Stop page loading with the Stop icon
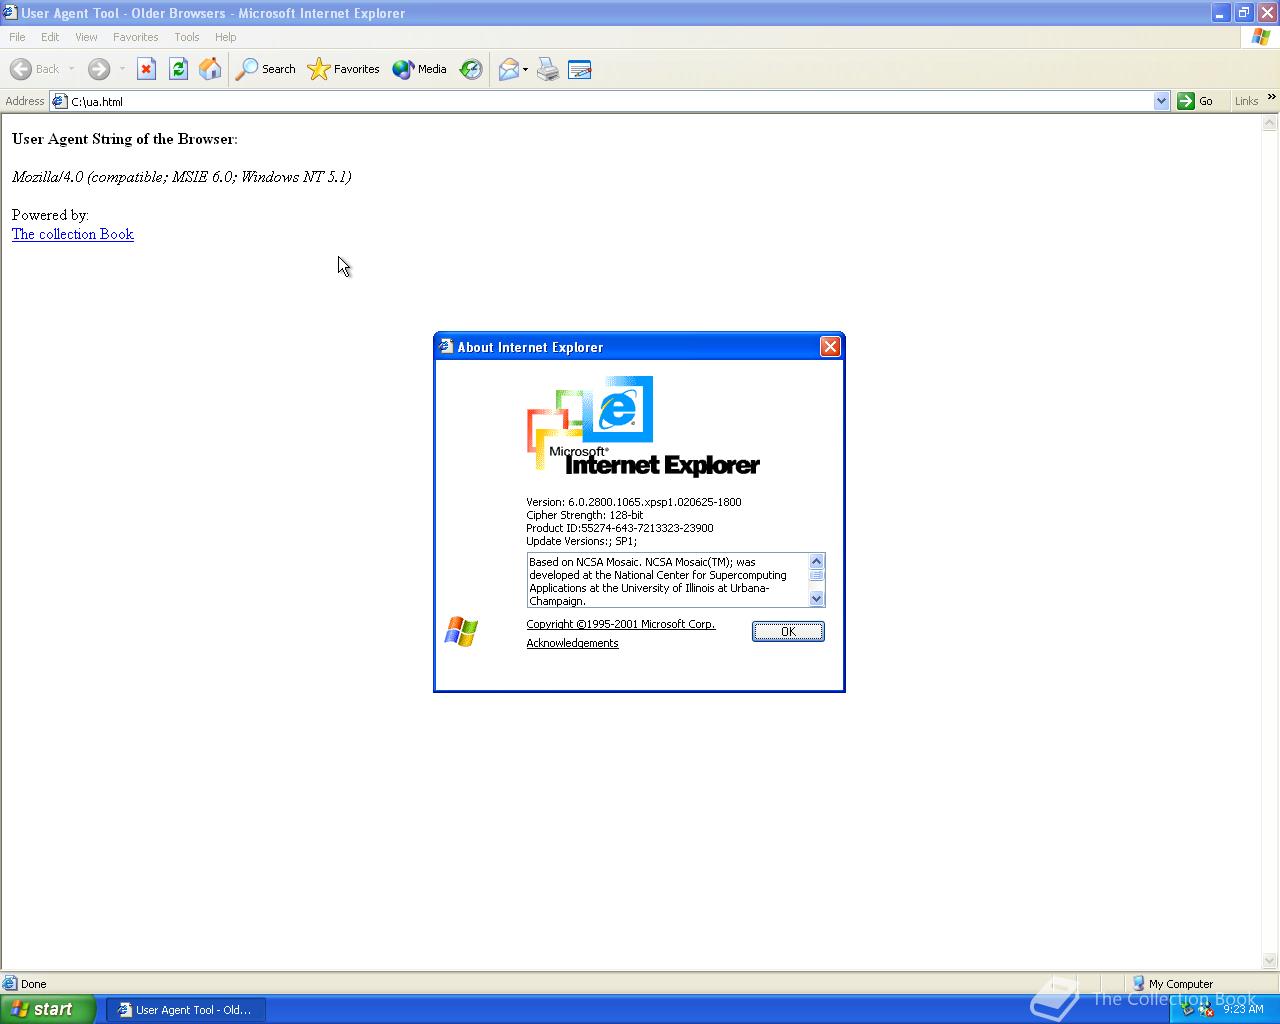This screenshot has width=1280, height=1024. 146,69
